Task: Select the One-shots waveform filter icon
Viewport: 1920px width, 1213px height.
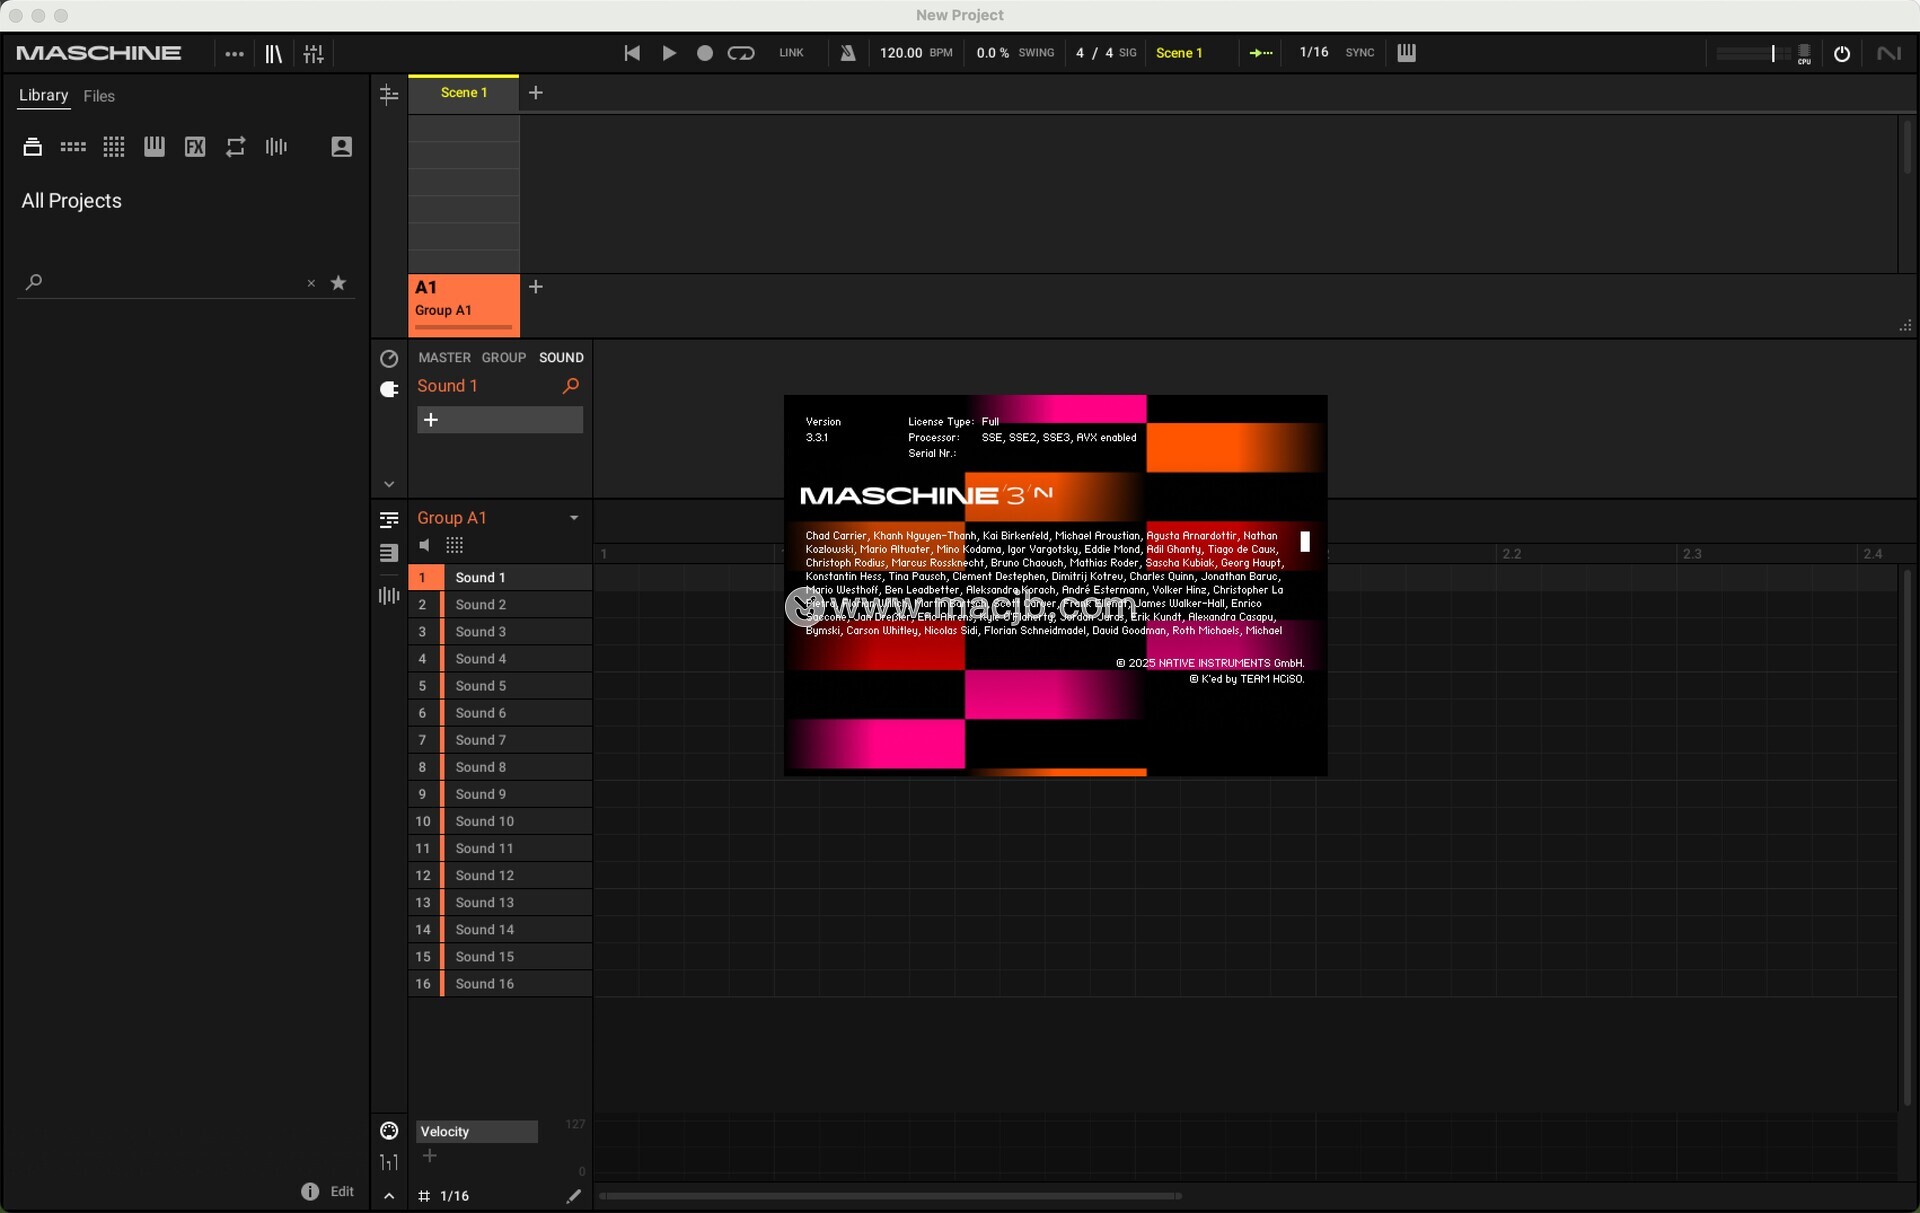Action: (x=276, y=147)
